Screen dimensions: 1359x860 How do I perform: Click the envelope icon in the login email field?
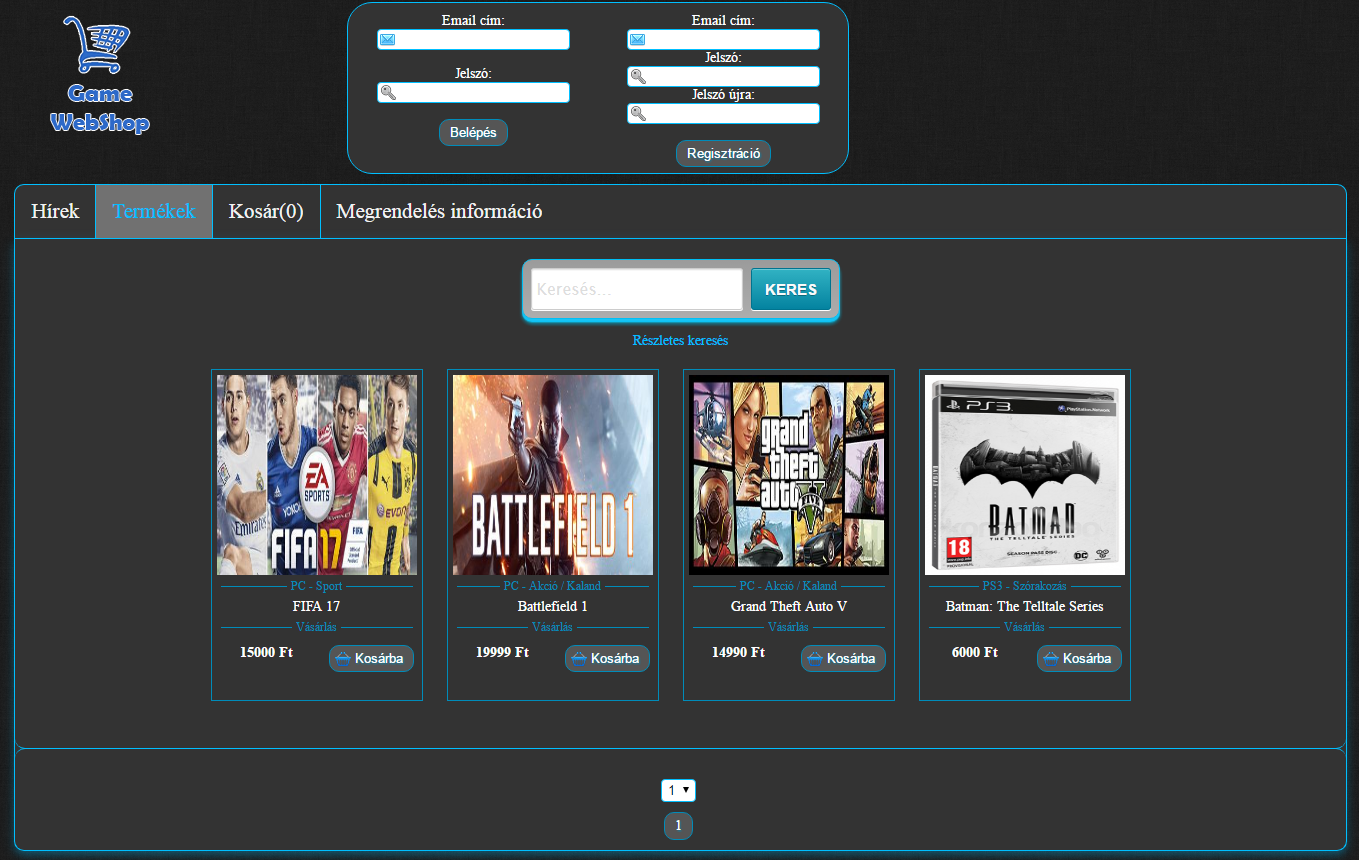(x=387, y=39)
